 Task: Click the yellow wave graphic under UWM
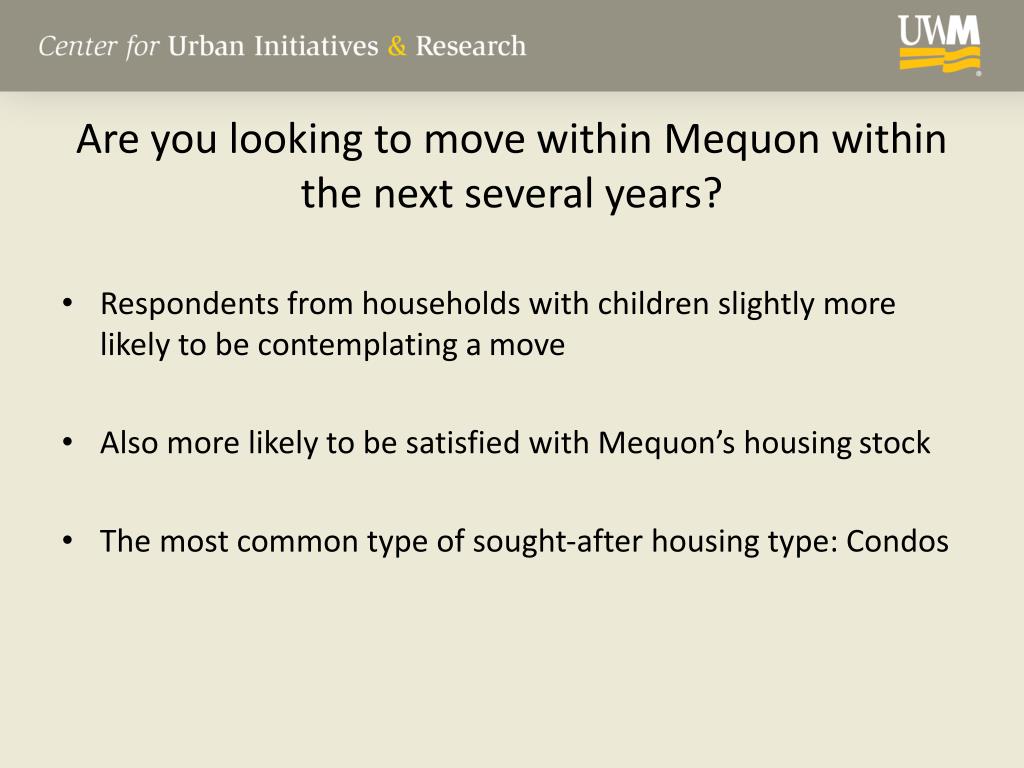click(x=940, y=60)
